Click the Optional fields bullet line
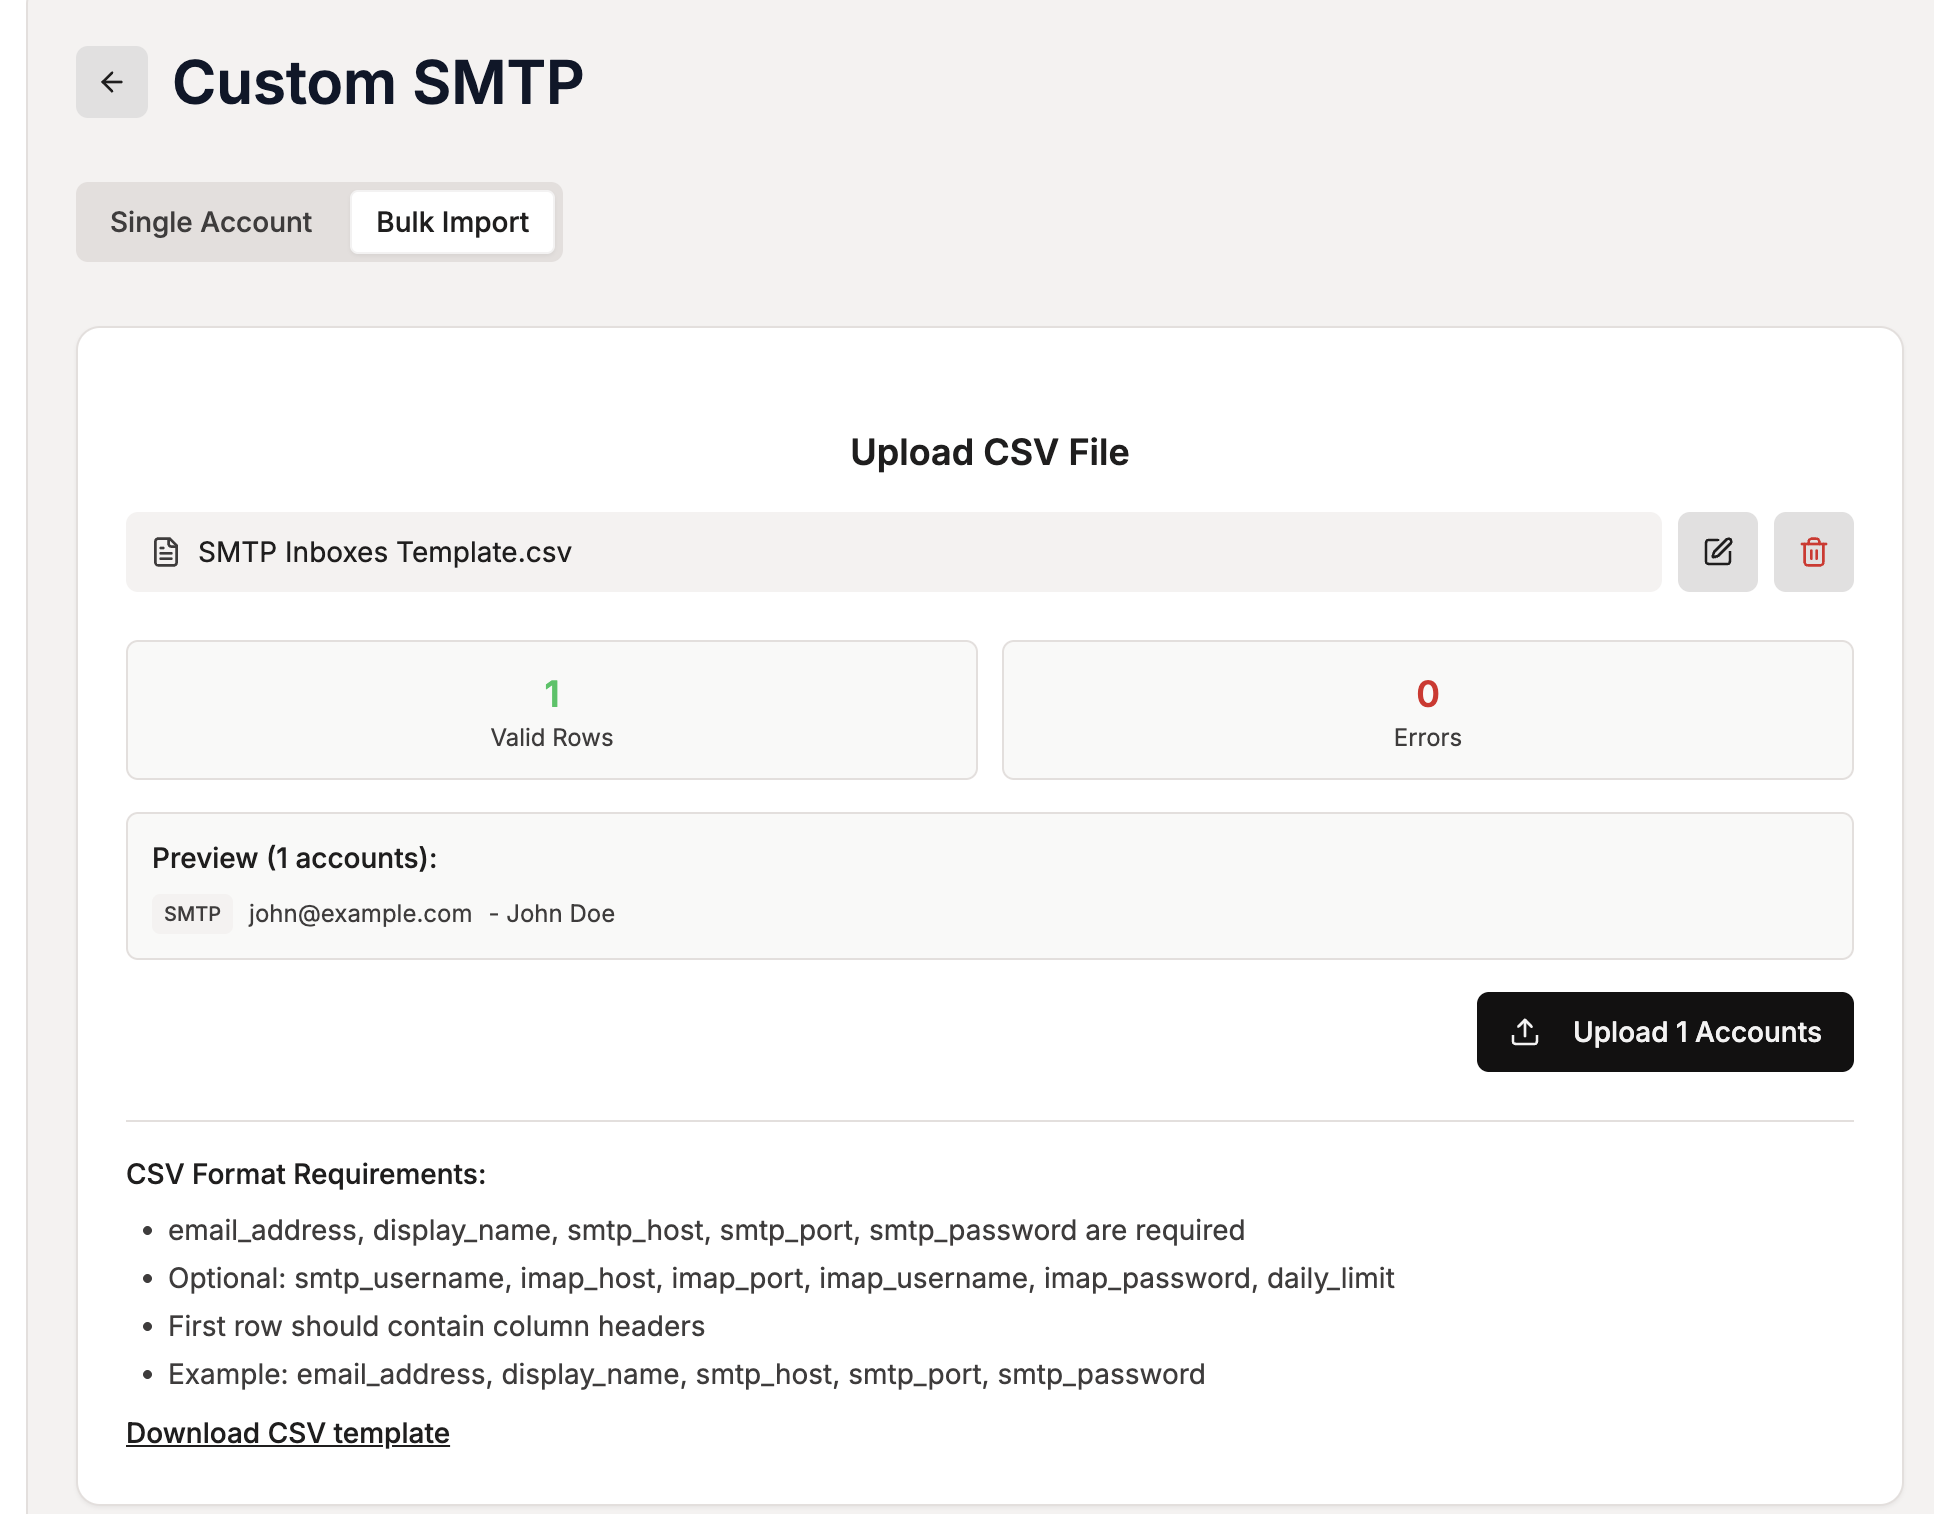 pos(781,1278)
